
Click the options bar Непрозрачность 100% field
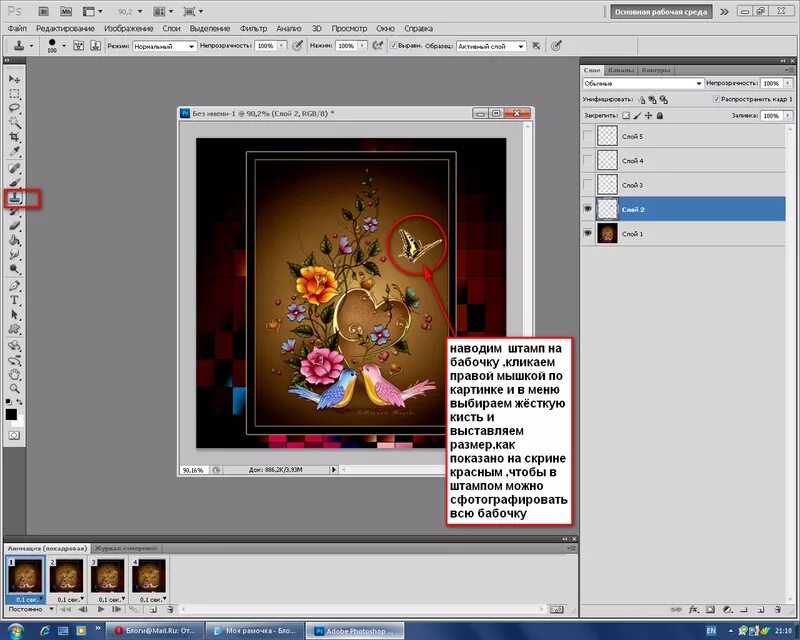coord(266,46)
